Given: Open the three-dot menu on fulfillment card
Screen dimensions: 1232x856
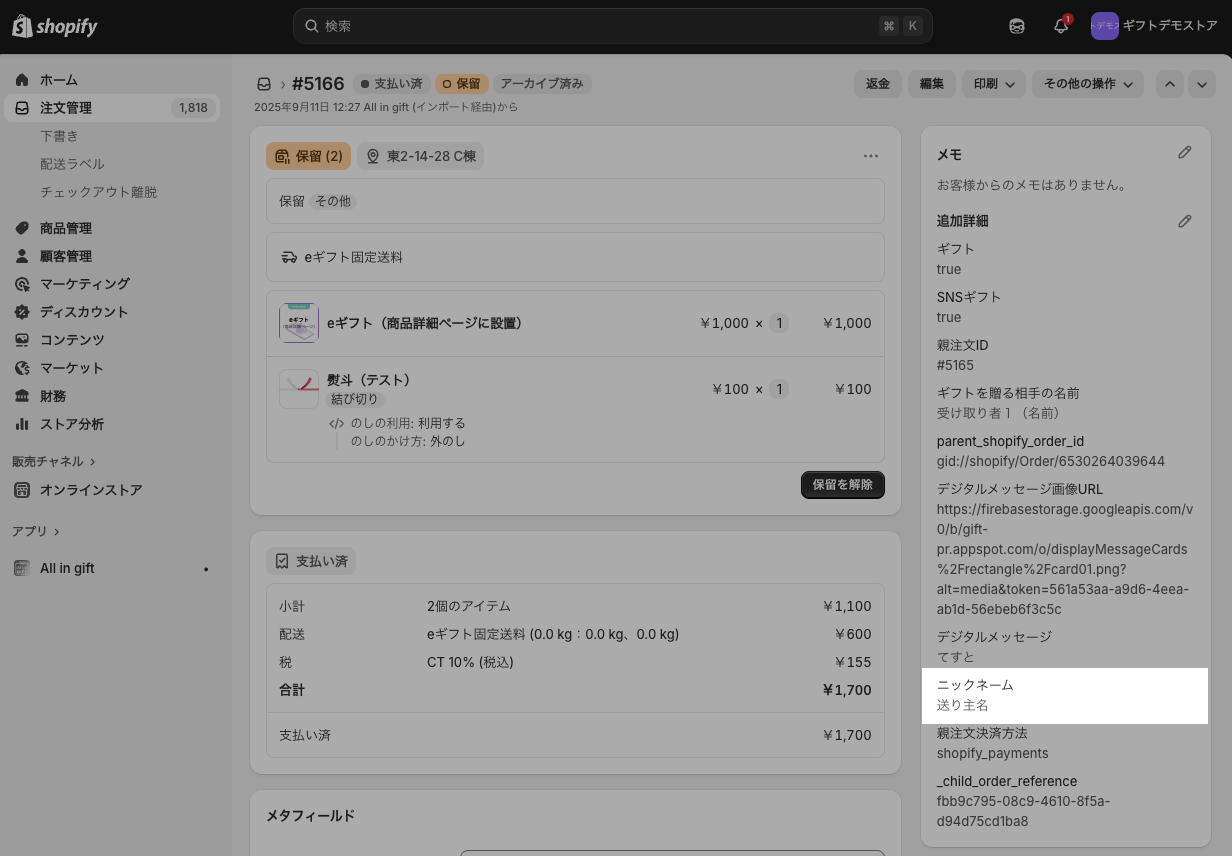Looking at the screenshot, I should (x=870, y=156).
